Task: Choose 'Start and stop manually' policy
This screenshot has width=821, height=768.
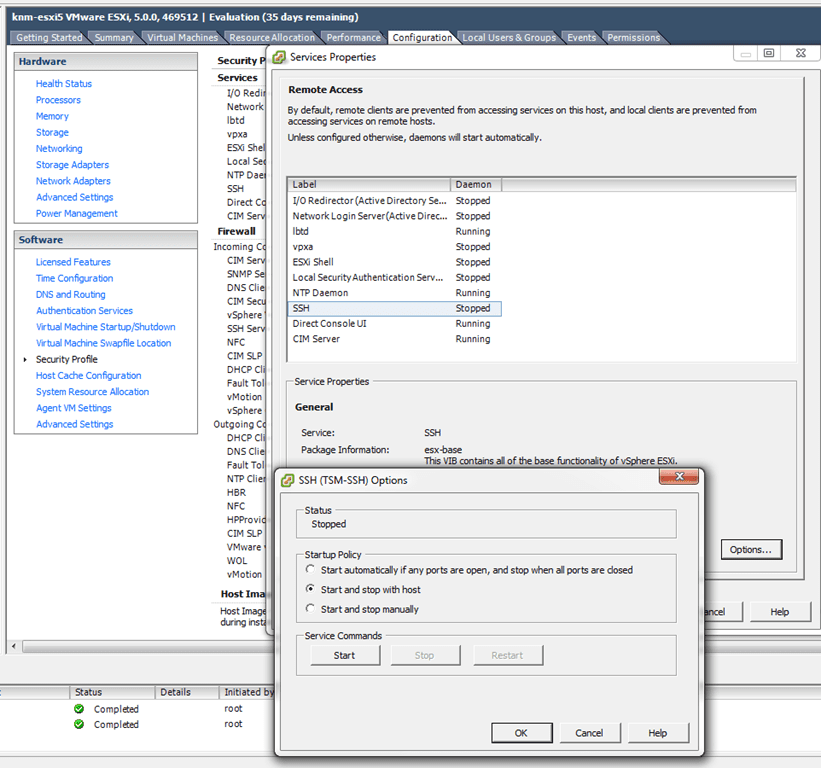Action: (311, 609)
